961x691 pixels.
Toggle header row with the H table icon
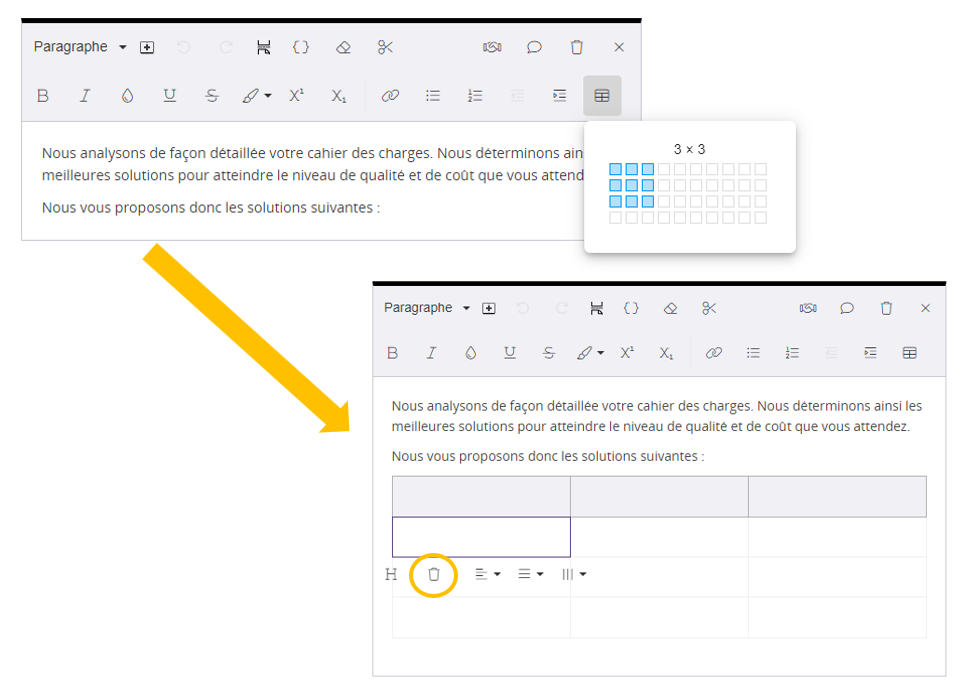[x=391, y=574]
